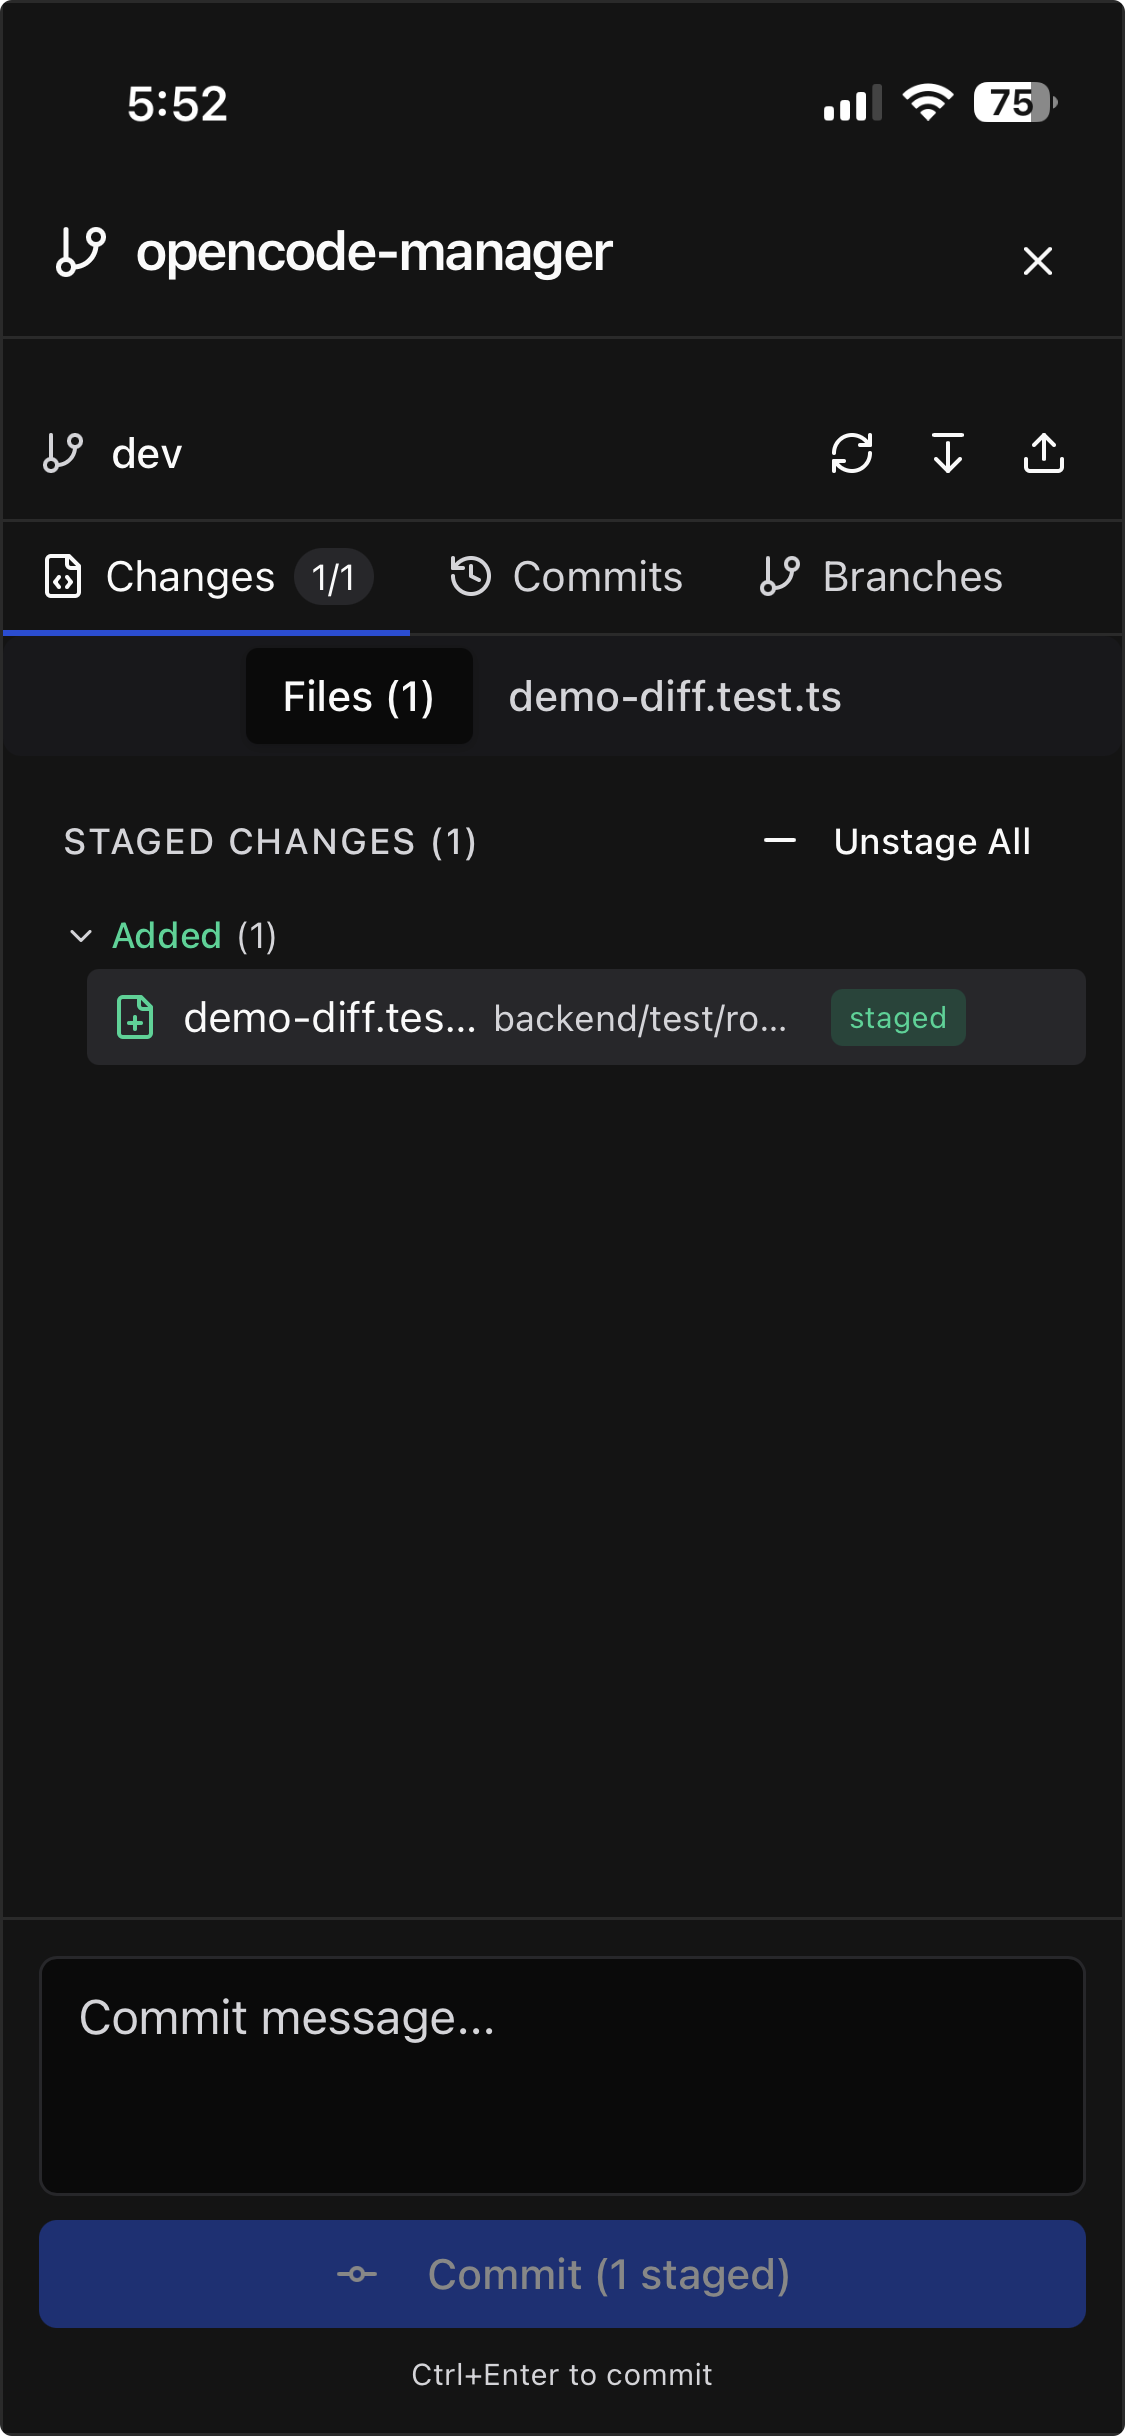Pull latest changes on dev branch
The height and width of the screenshot is (2436, 1125).
[947, 453]
